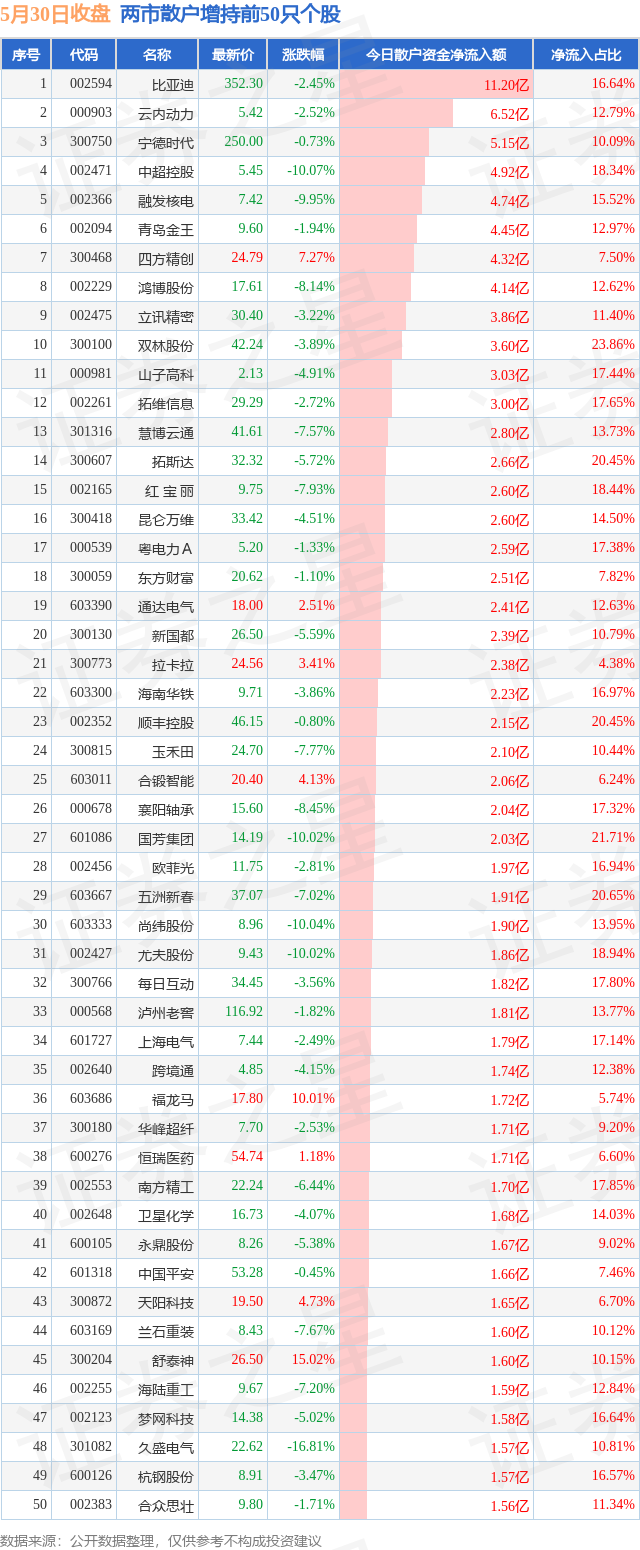
Task: Click stock name 东方财富
Action: (166, 577)
